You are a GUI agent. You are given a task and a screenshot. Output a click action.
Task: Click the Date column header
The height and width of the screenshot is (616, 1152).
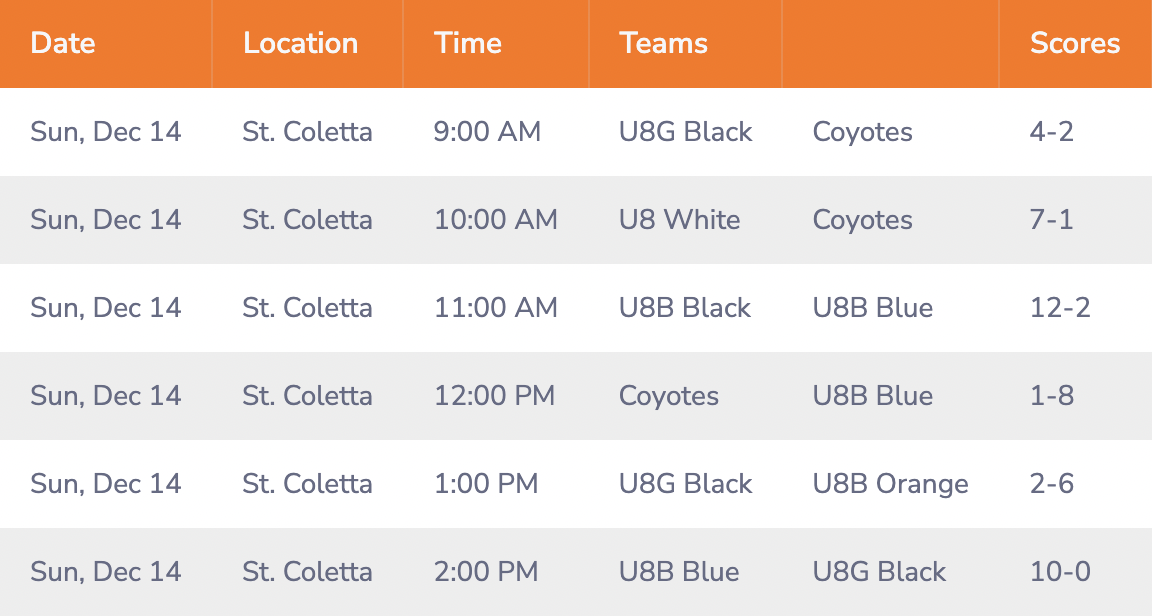(62, 43)
